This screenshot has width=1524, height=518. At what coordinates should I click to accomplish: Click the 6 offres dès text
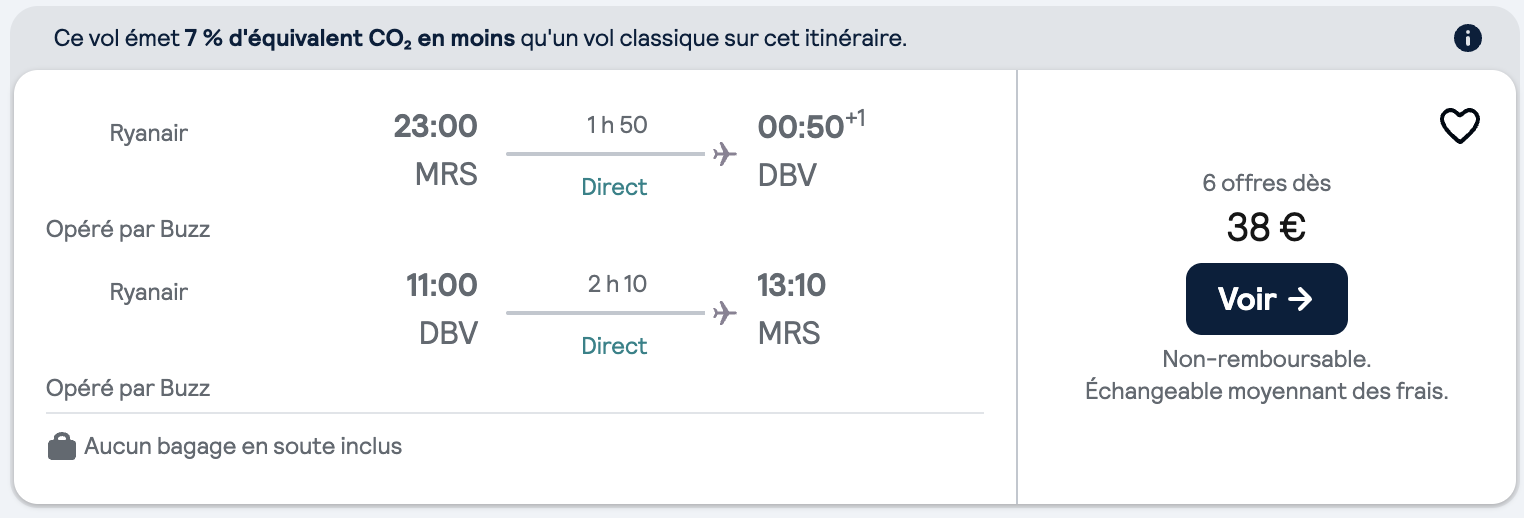tap(1266, 184)
